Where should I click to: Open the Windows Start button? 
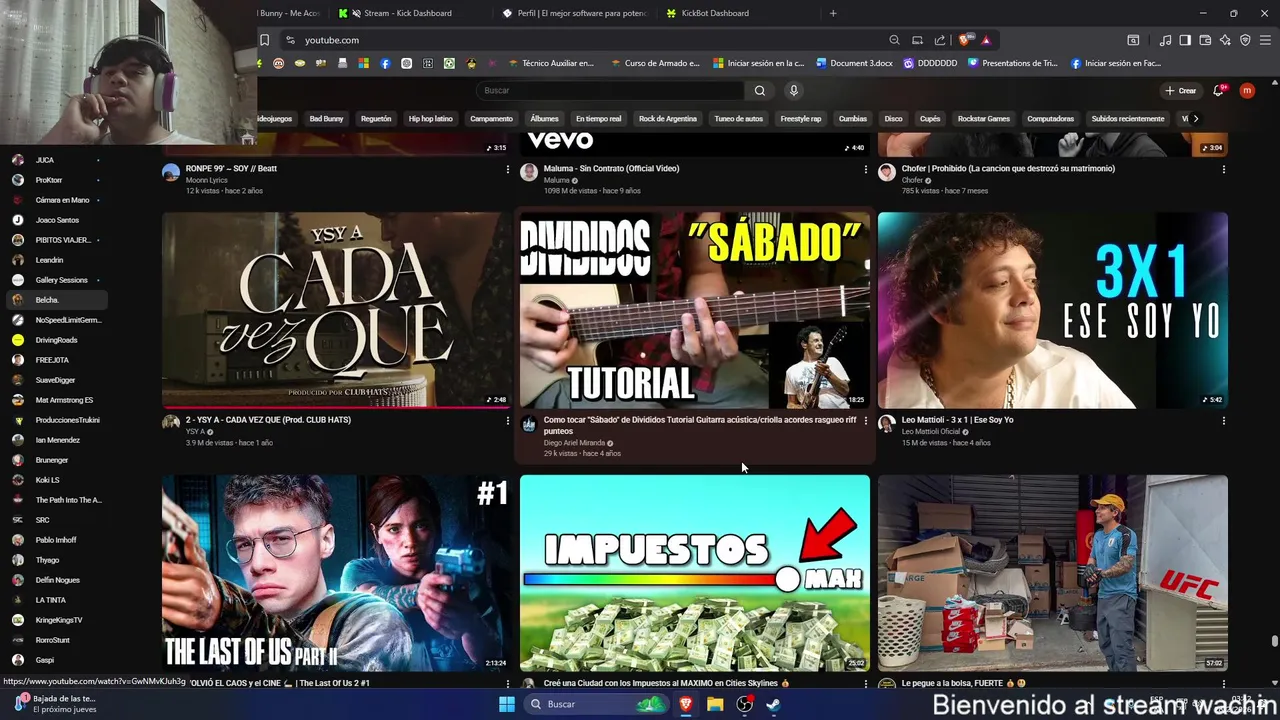point(507,704)
